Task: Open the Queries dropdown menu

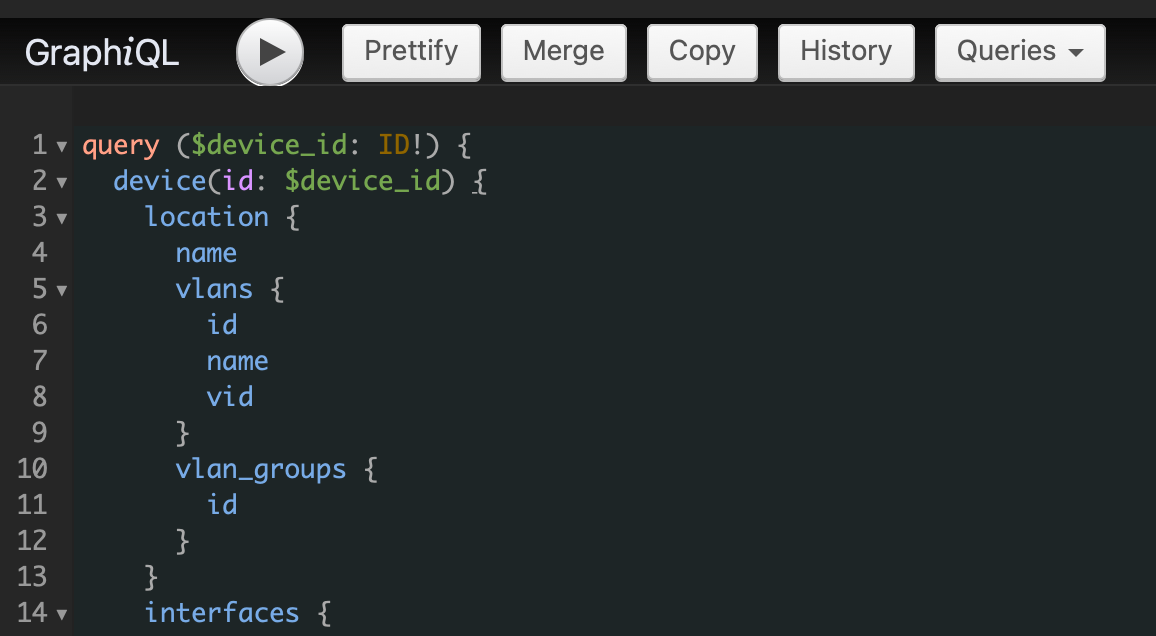Action: tap(1019, 51)
